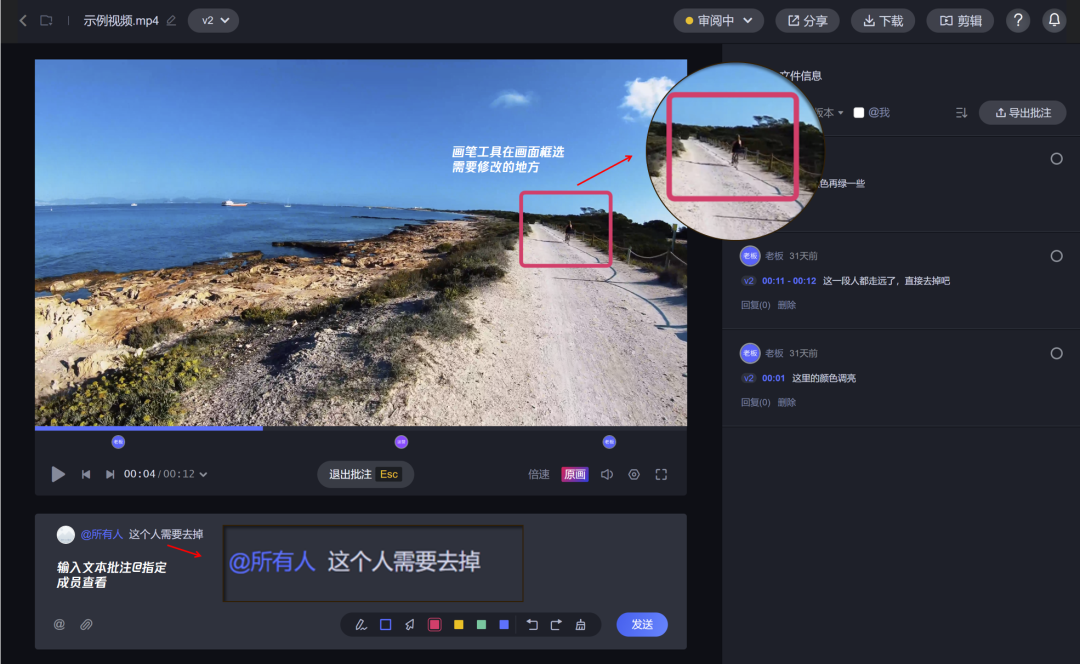
Task: Clear all drawn annotations
Action: [581, 625]
